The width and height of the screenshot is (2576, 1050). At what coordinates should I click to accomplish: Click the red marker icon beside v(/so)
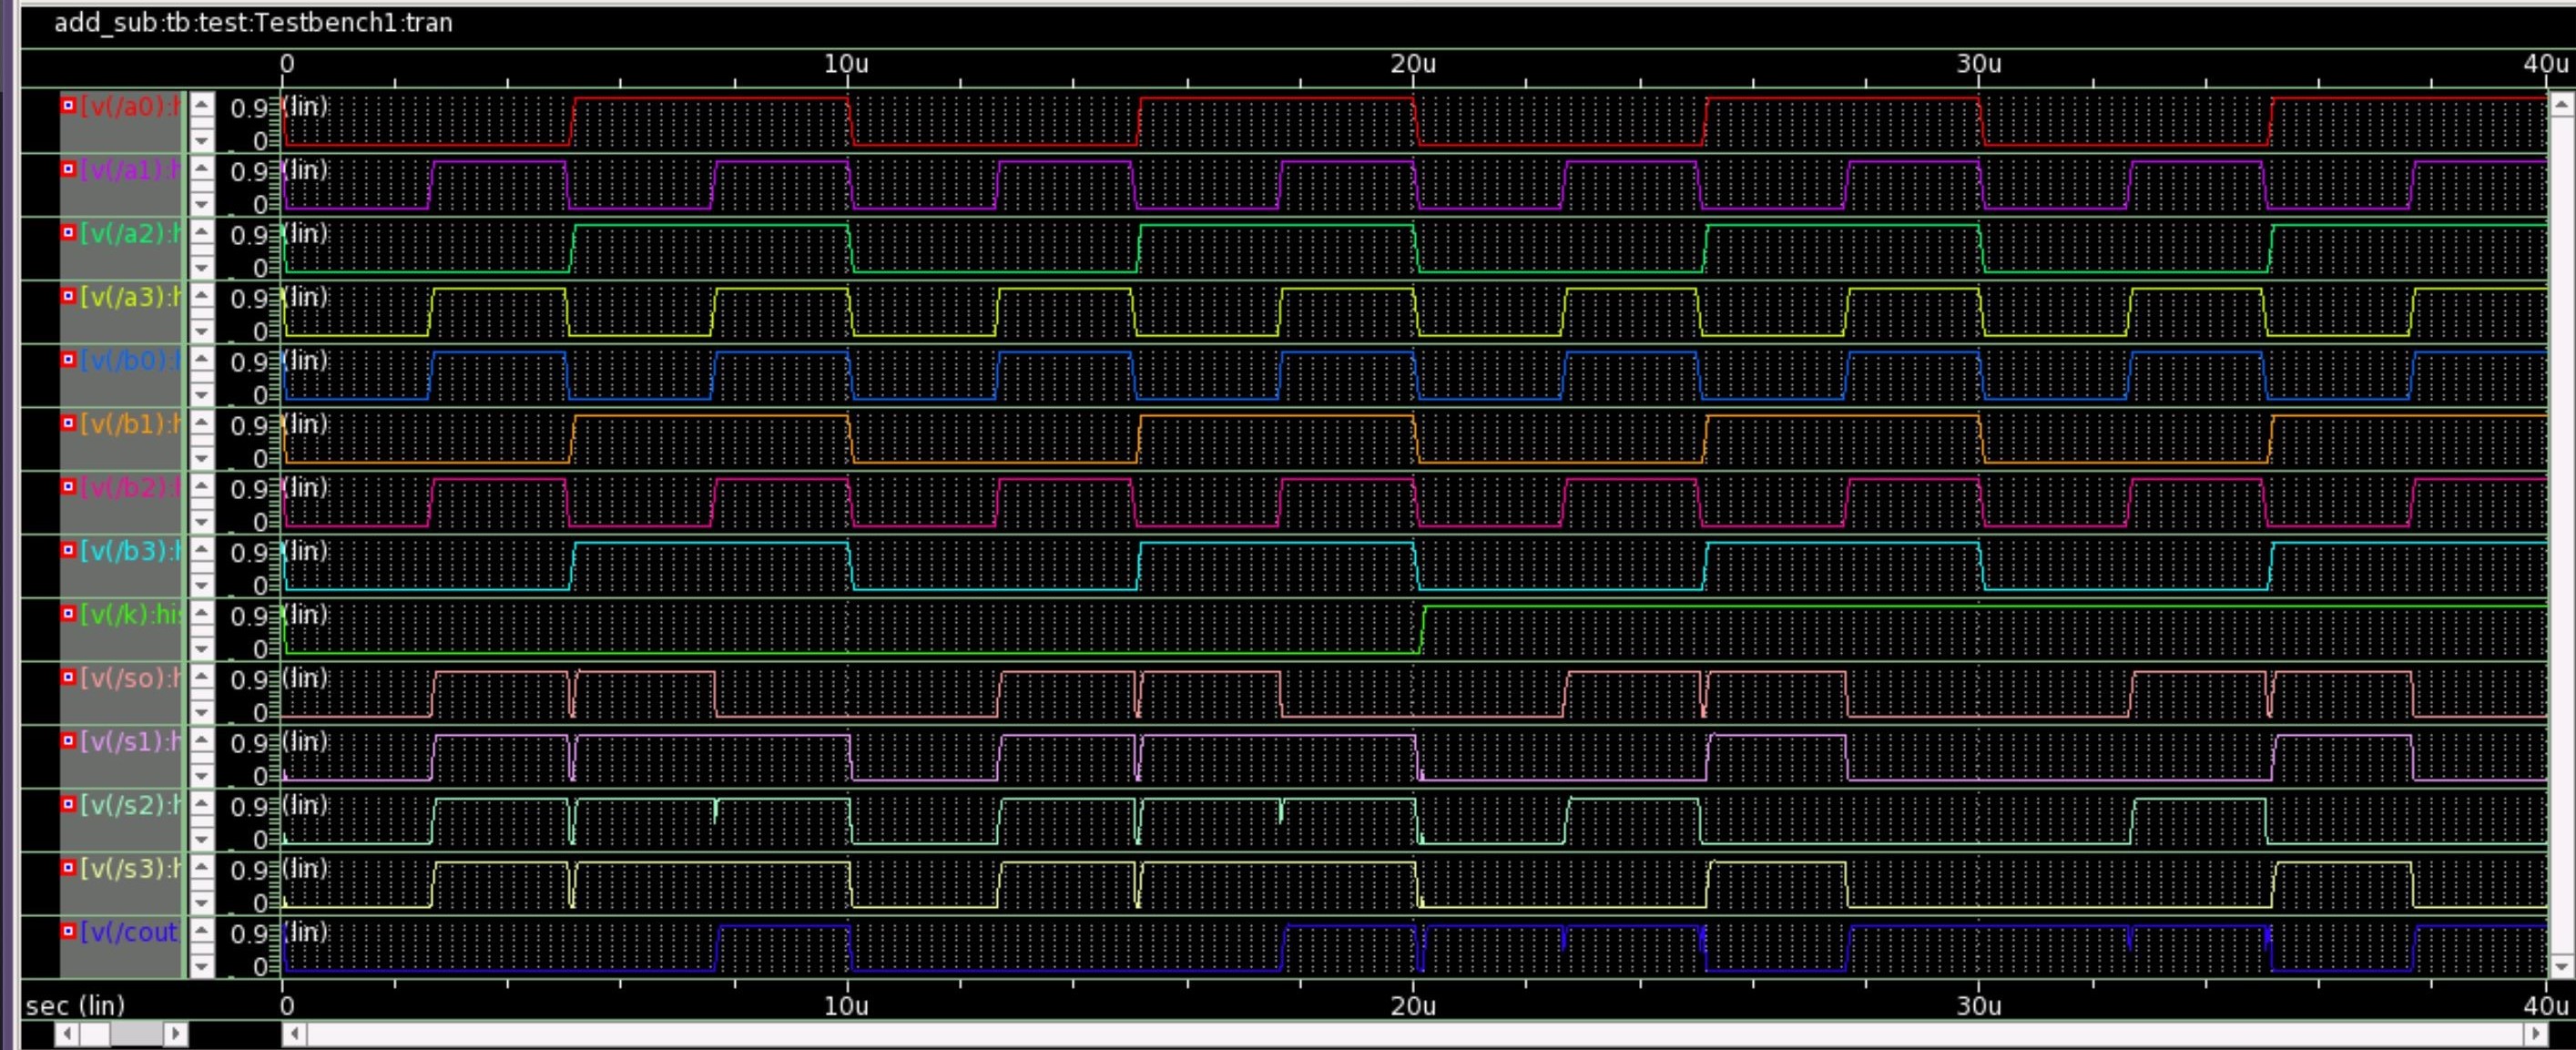[68, 678]
